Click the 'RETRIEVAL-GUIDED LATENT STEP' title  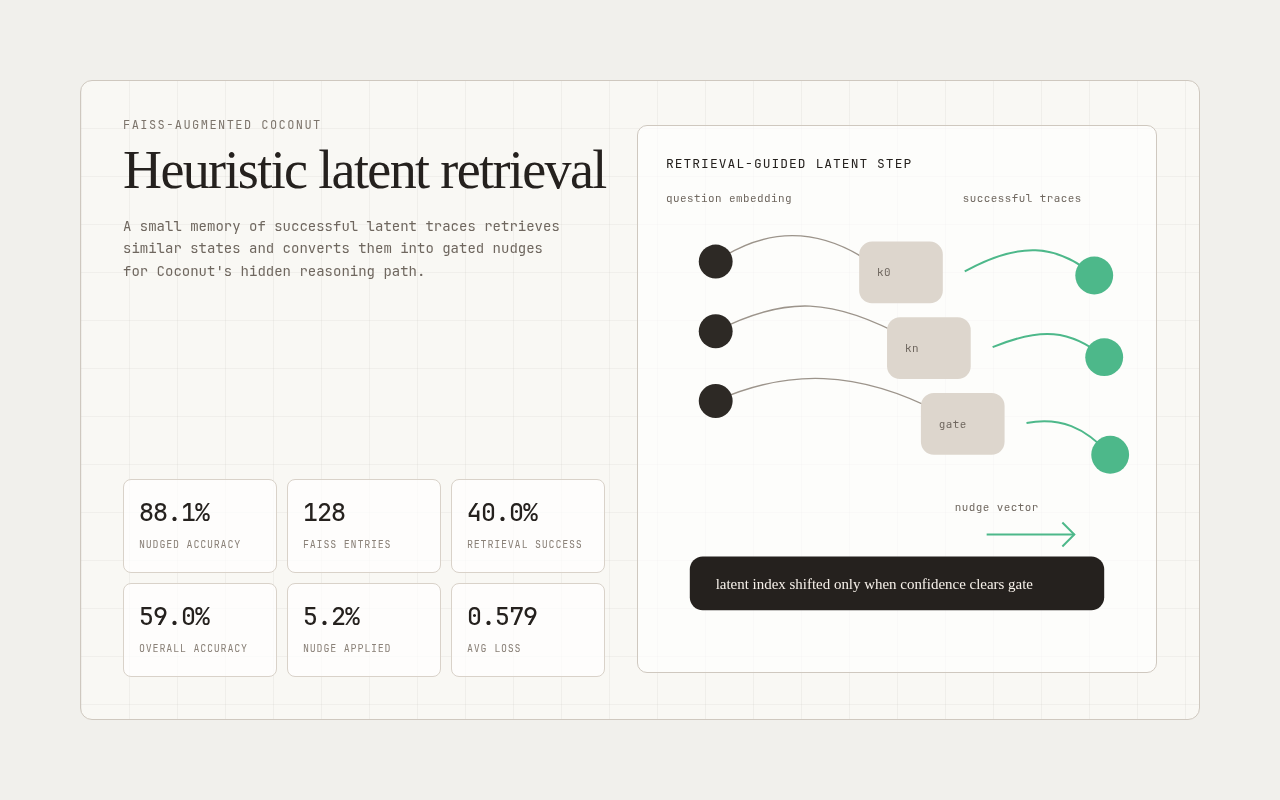click(x=789, y=164)
